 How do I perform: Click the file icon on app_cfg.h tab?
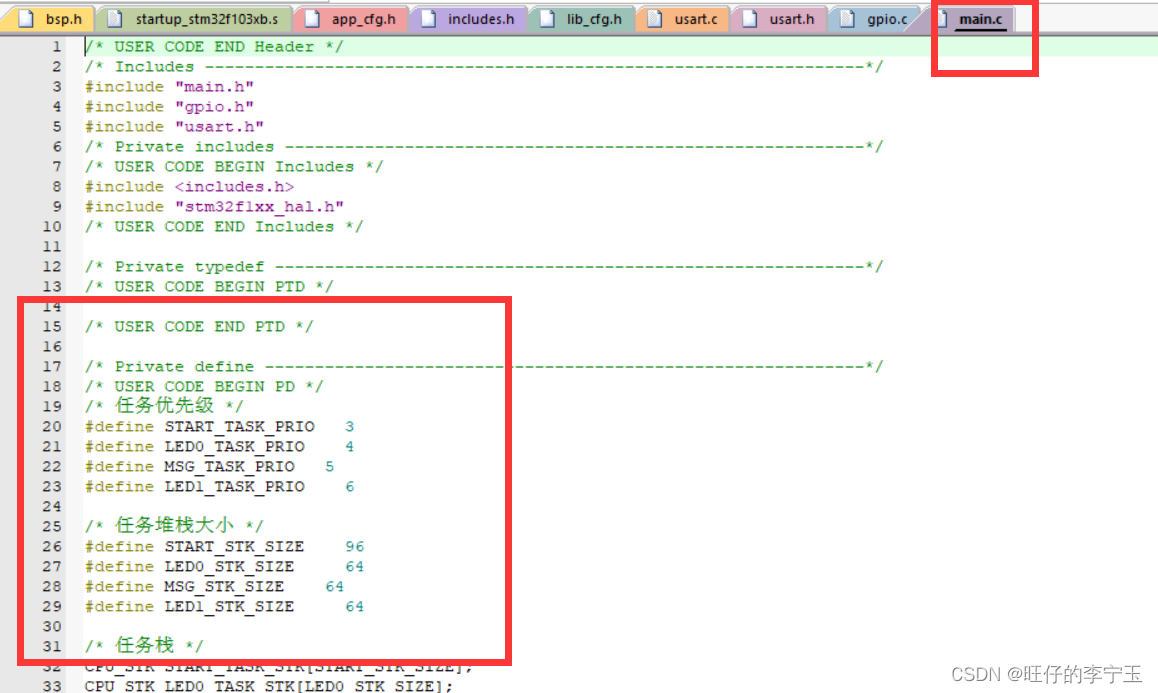[x=312, y=19]
